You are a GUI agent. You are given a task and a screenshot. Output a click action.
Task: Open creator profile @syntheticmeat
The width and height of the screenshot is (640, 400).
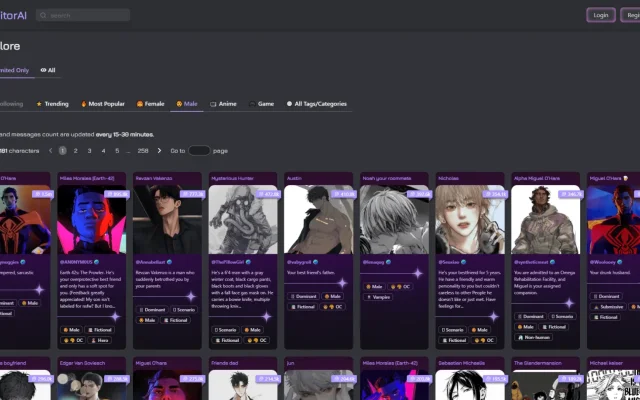tap(531, 262)
